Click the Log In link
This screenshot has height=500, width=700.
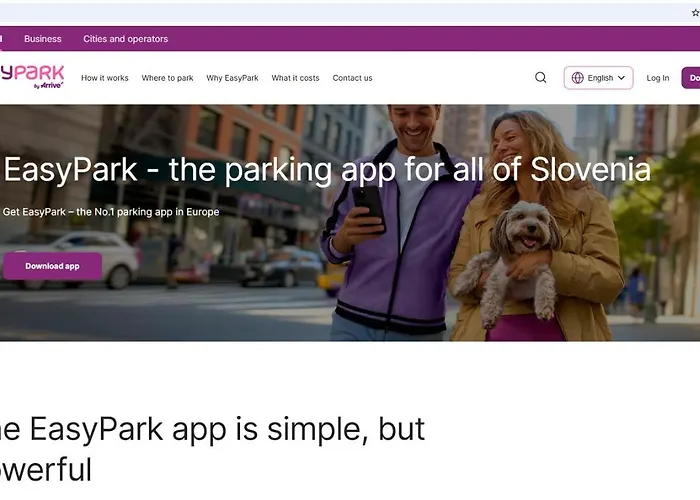point(658,78)
